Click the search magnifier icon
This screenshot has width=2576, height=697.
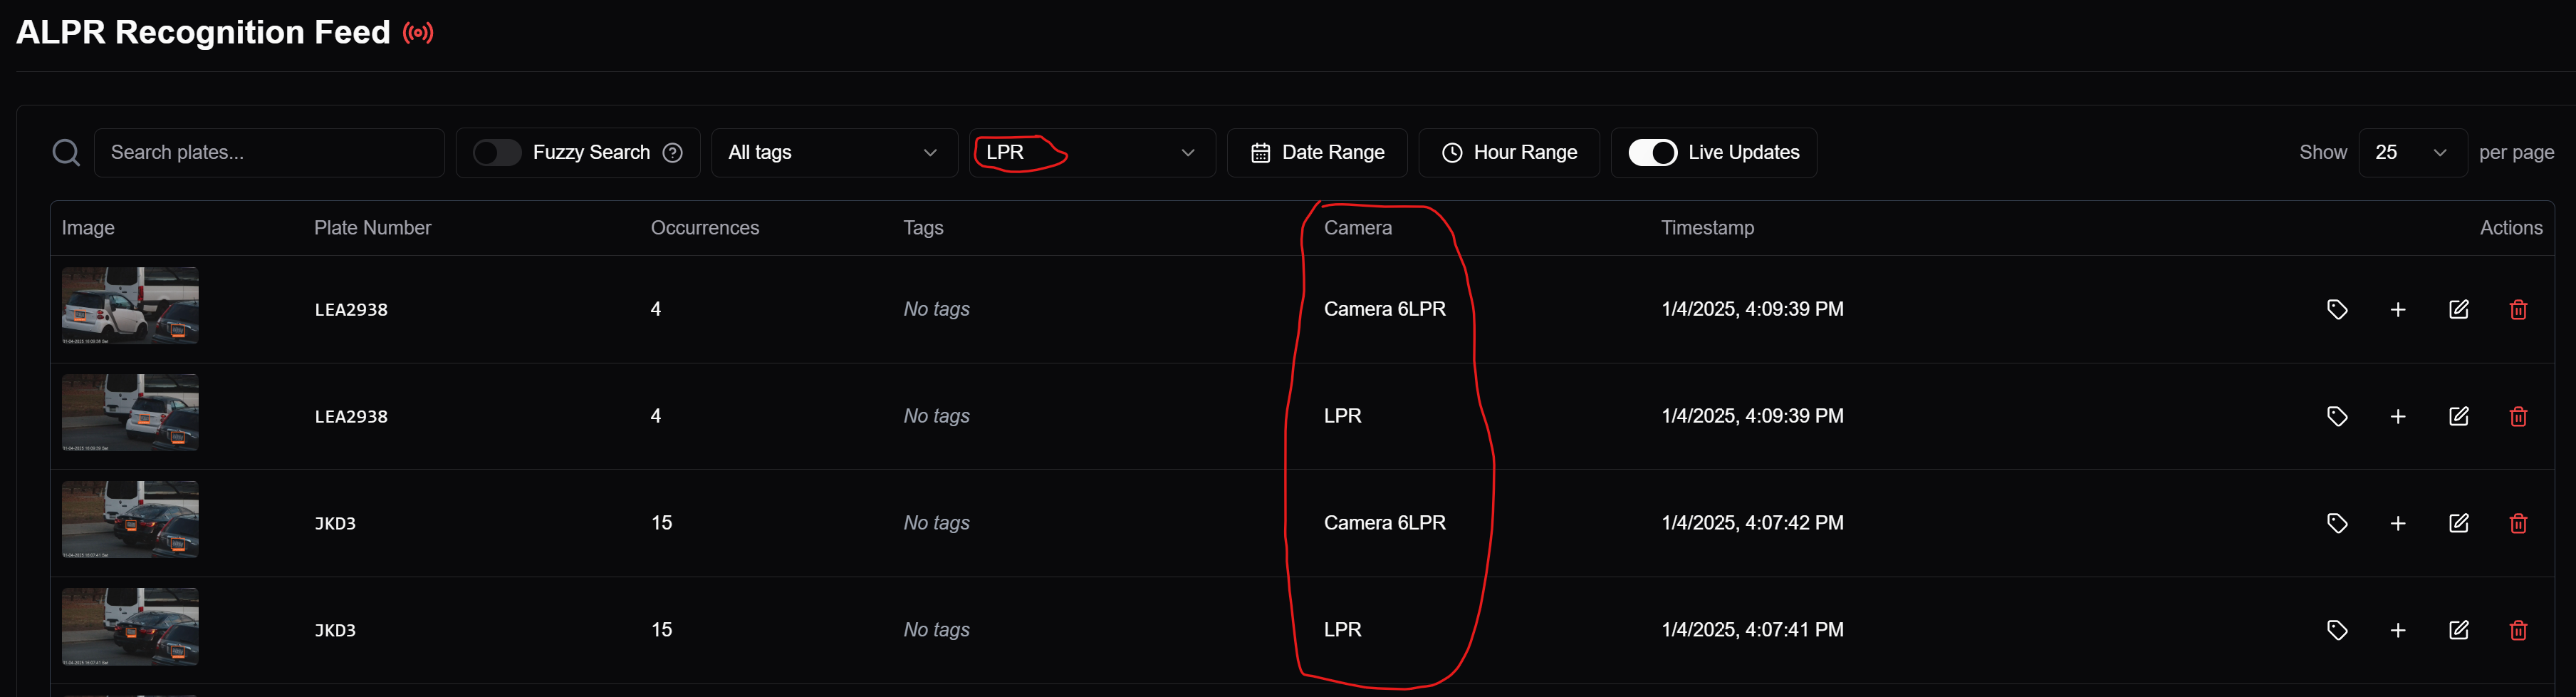66,153
